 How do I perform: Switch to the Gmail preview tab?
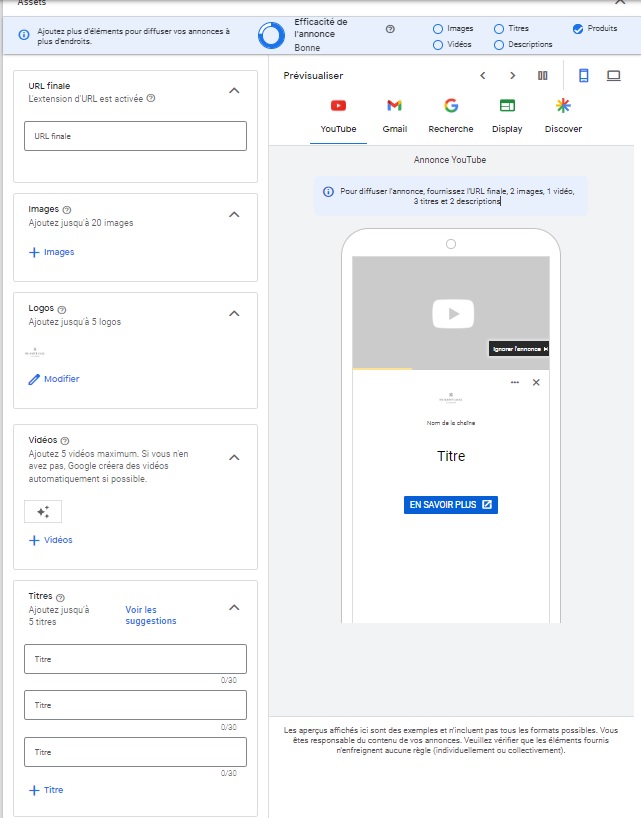(x=394, y=117)
